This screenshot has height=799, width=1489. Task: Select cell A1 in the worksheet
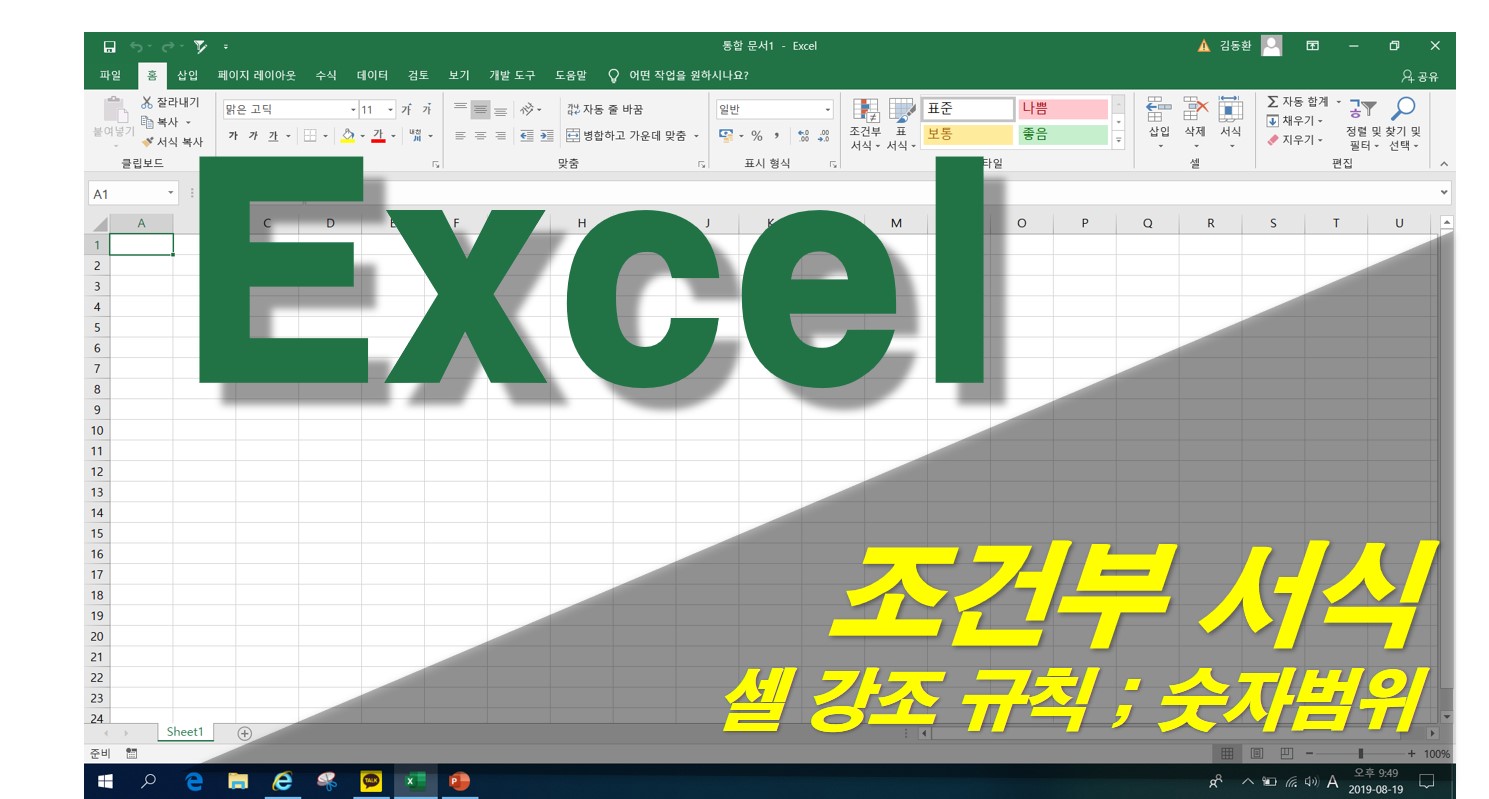point(141,244)
